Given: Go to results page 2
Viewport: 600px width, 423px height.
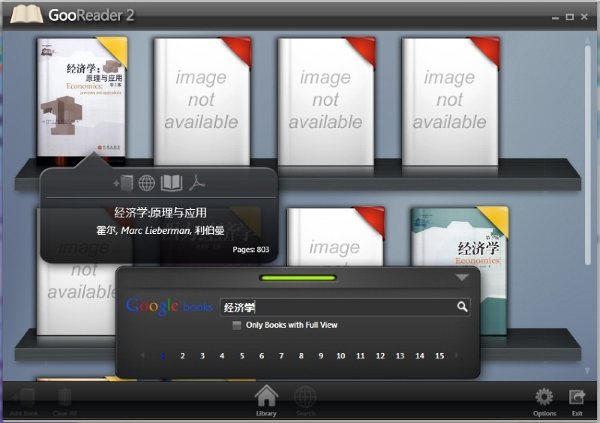Looking at the screenshot, I should [x=183, y=356].
